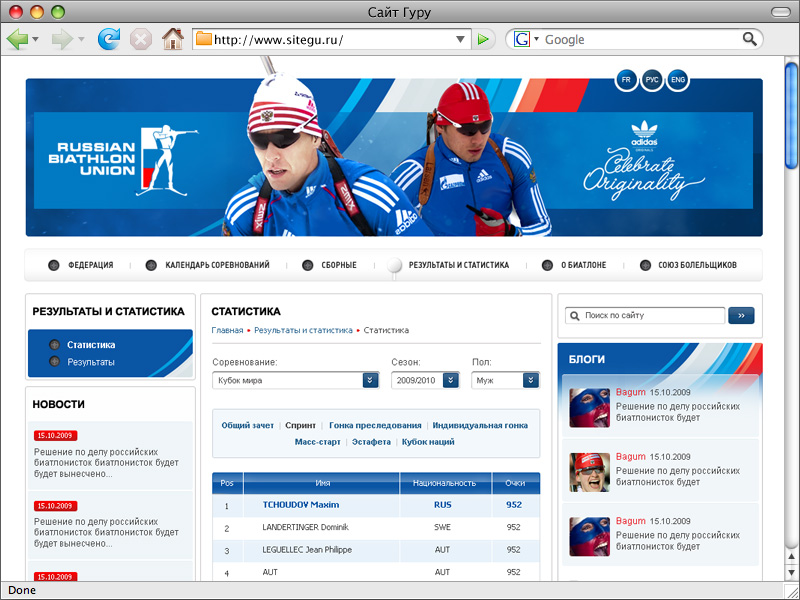800x600 pixels.
Task: Click the folder icon in address bar
Action: tap(204, 39)
